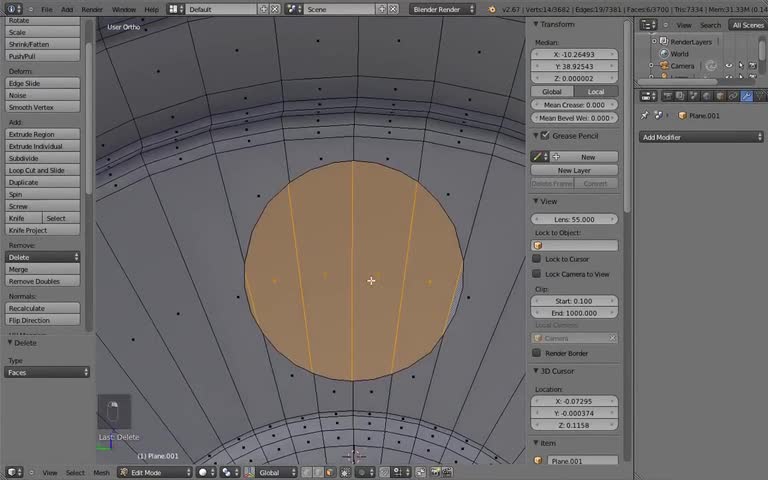Toggle the 3D manipulator widget icon

(249, 472)
